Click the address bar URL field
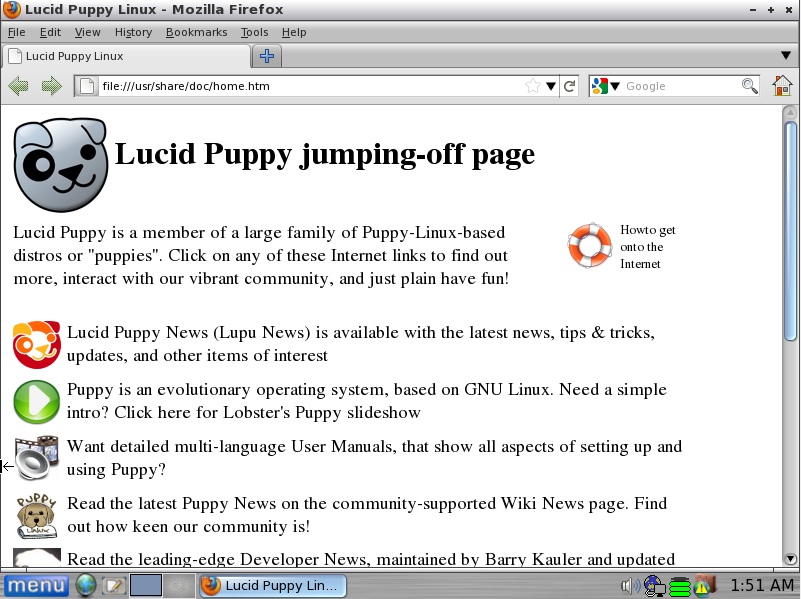This screenshot has width=801, height=599. tap(312, 86)
